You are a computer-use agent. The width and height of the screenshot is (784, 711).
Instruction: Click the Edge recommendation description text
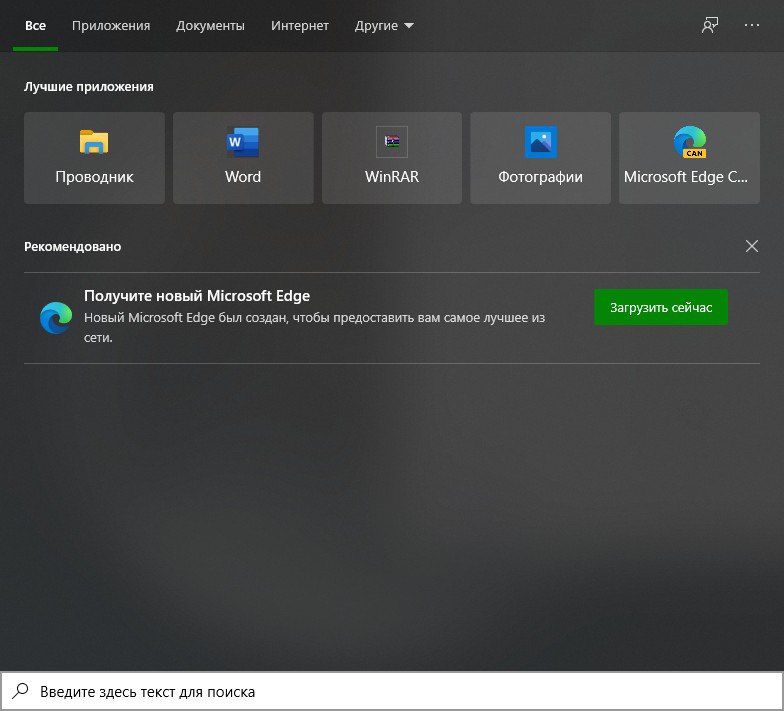(x=314, y=328)
